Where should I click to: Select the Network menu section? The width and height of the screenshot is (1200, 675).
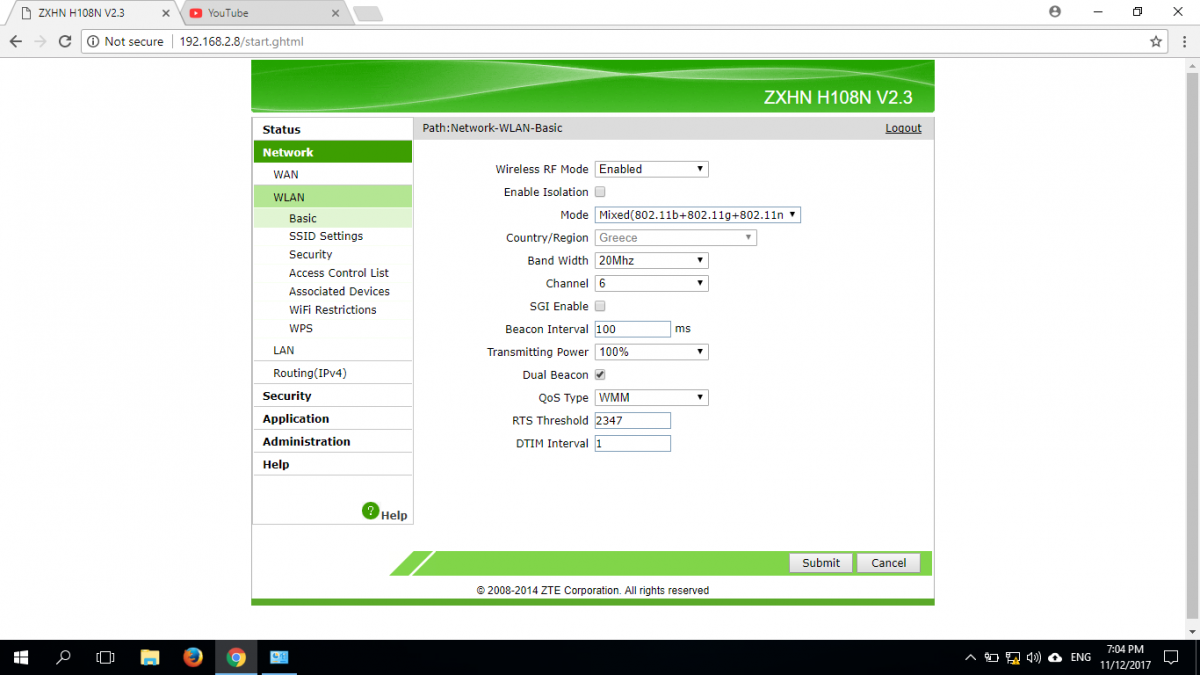click(x=332, y=152)
